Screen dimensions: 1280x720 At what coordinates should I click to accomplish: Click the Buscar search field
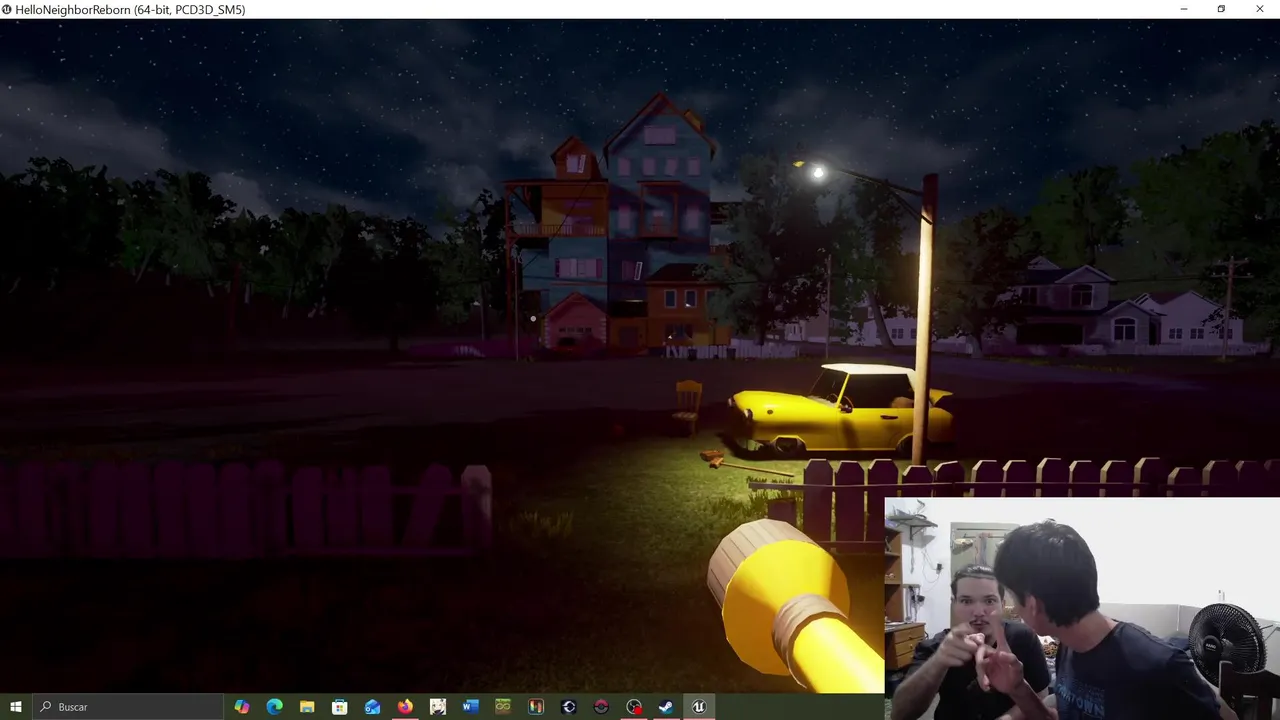click(127, 707)
